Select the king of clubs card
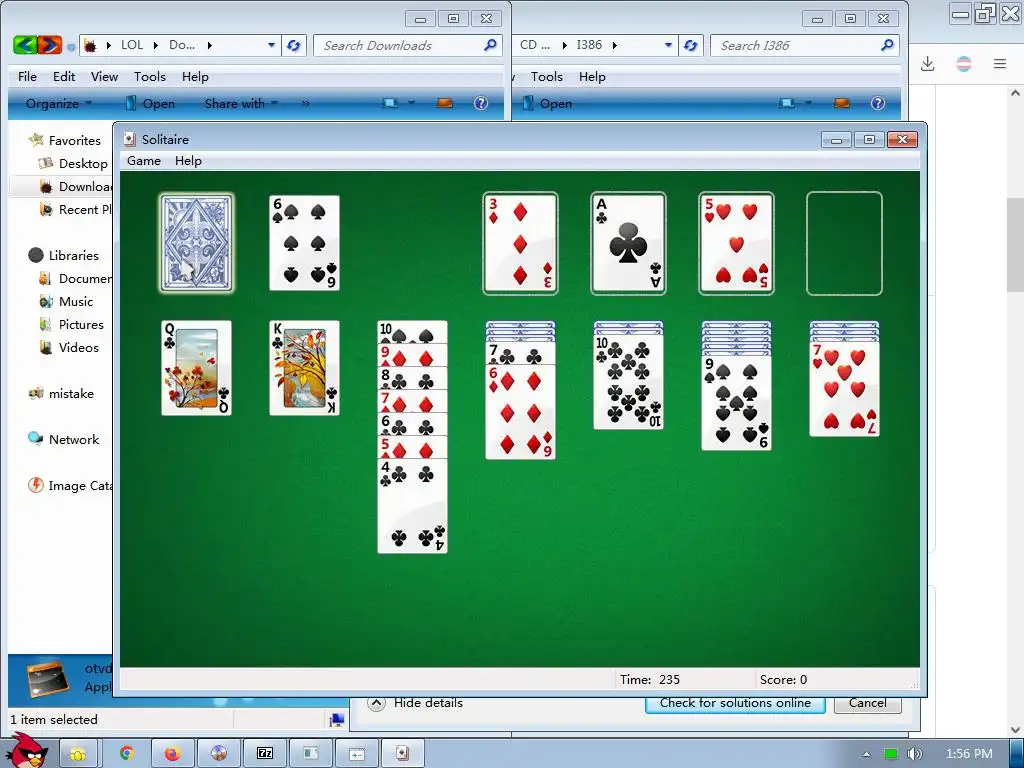1024x768 pixels. click(x=304, y=368)
